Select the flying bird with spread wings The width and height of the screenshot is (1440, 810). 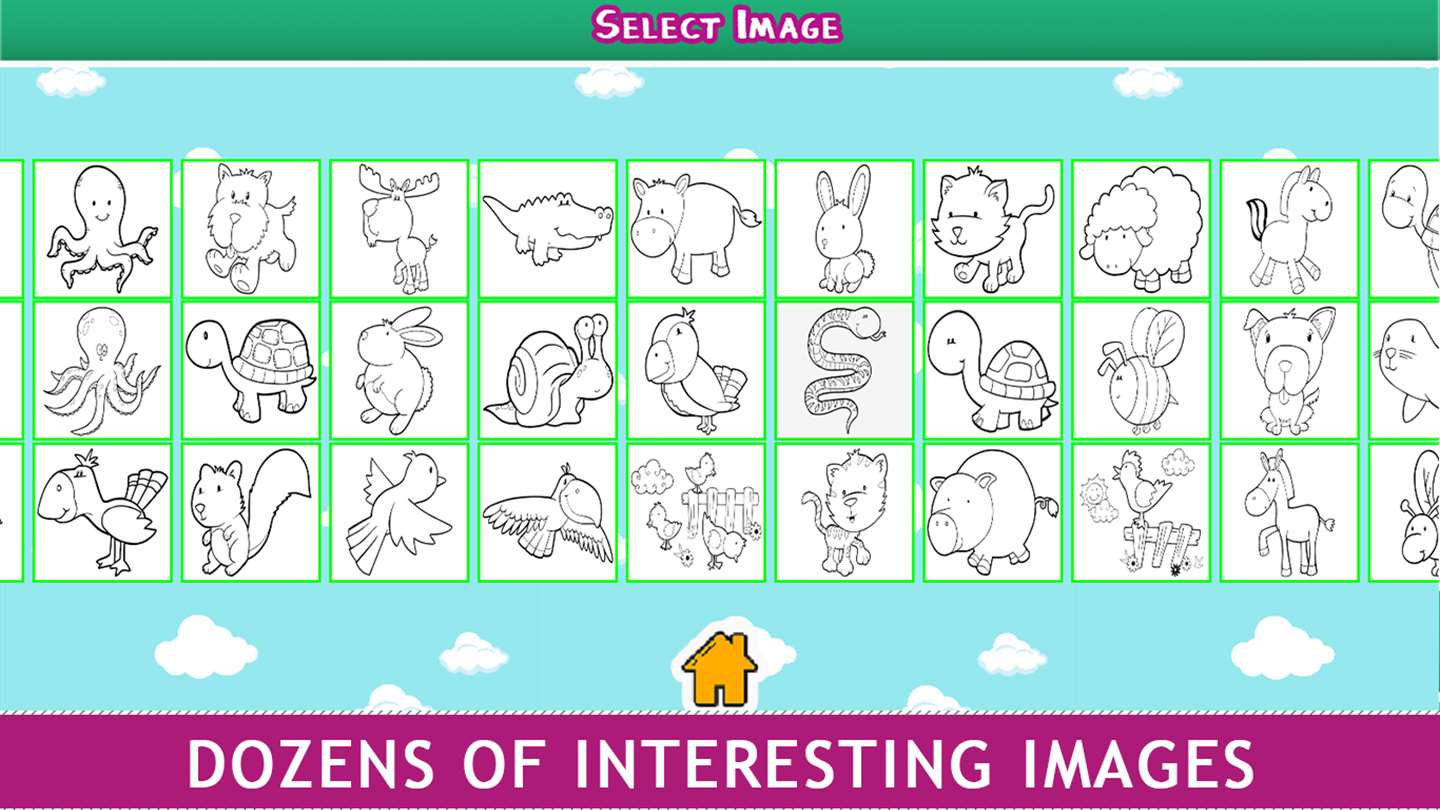coord(547,513)
